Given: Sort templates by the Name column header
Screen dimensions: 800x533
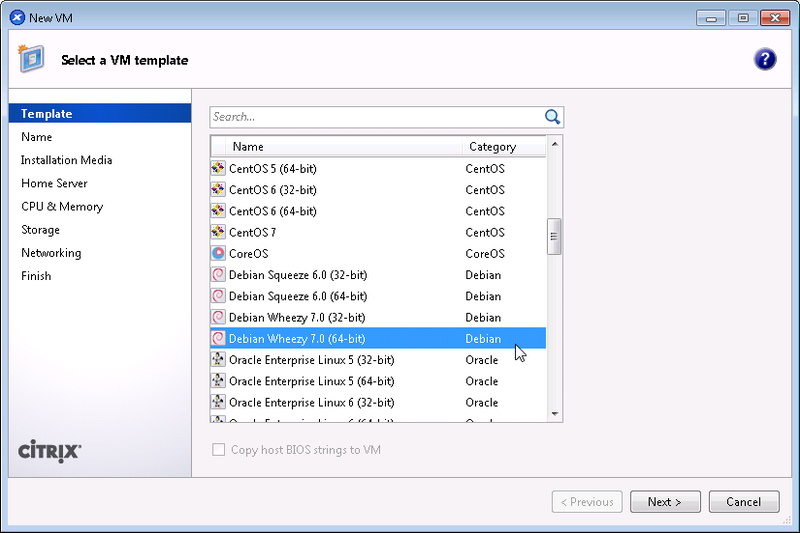Looking at the screenshot, I should tap(343, 147).
